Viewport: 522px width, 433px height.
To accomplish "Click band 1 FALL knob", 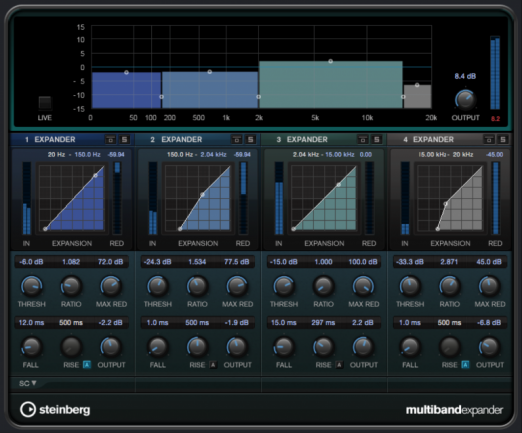I will coord(31,347).
